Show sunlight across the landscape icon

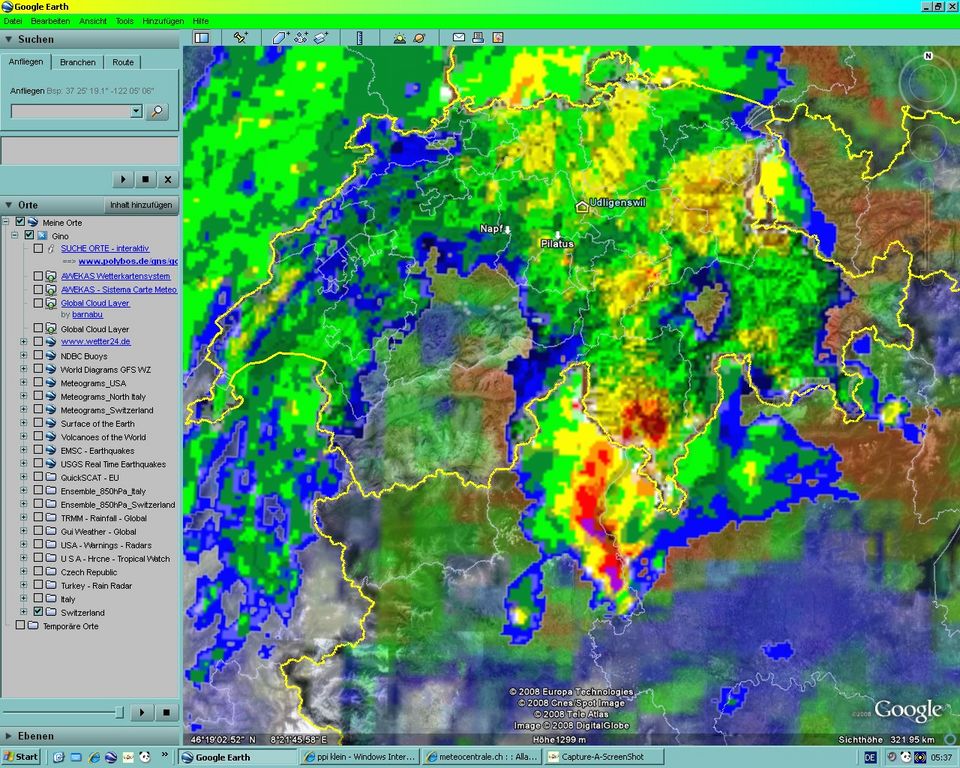(x=400, y=38)
